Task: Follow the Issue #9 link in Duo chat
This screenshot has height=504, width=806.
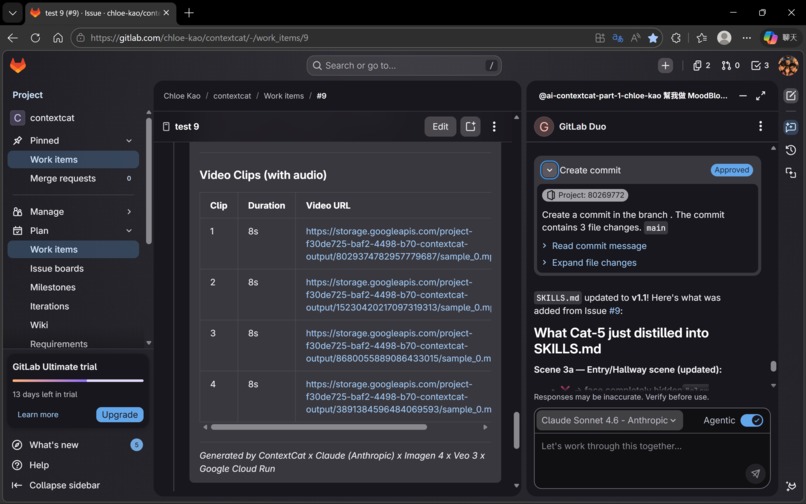Action: click(x=615, y=311)
